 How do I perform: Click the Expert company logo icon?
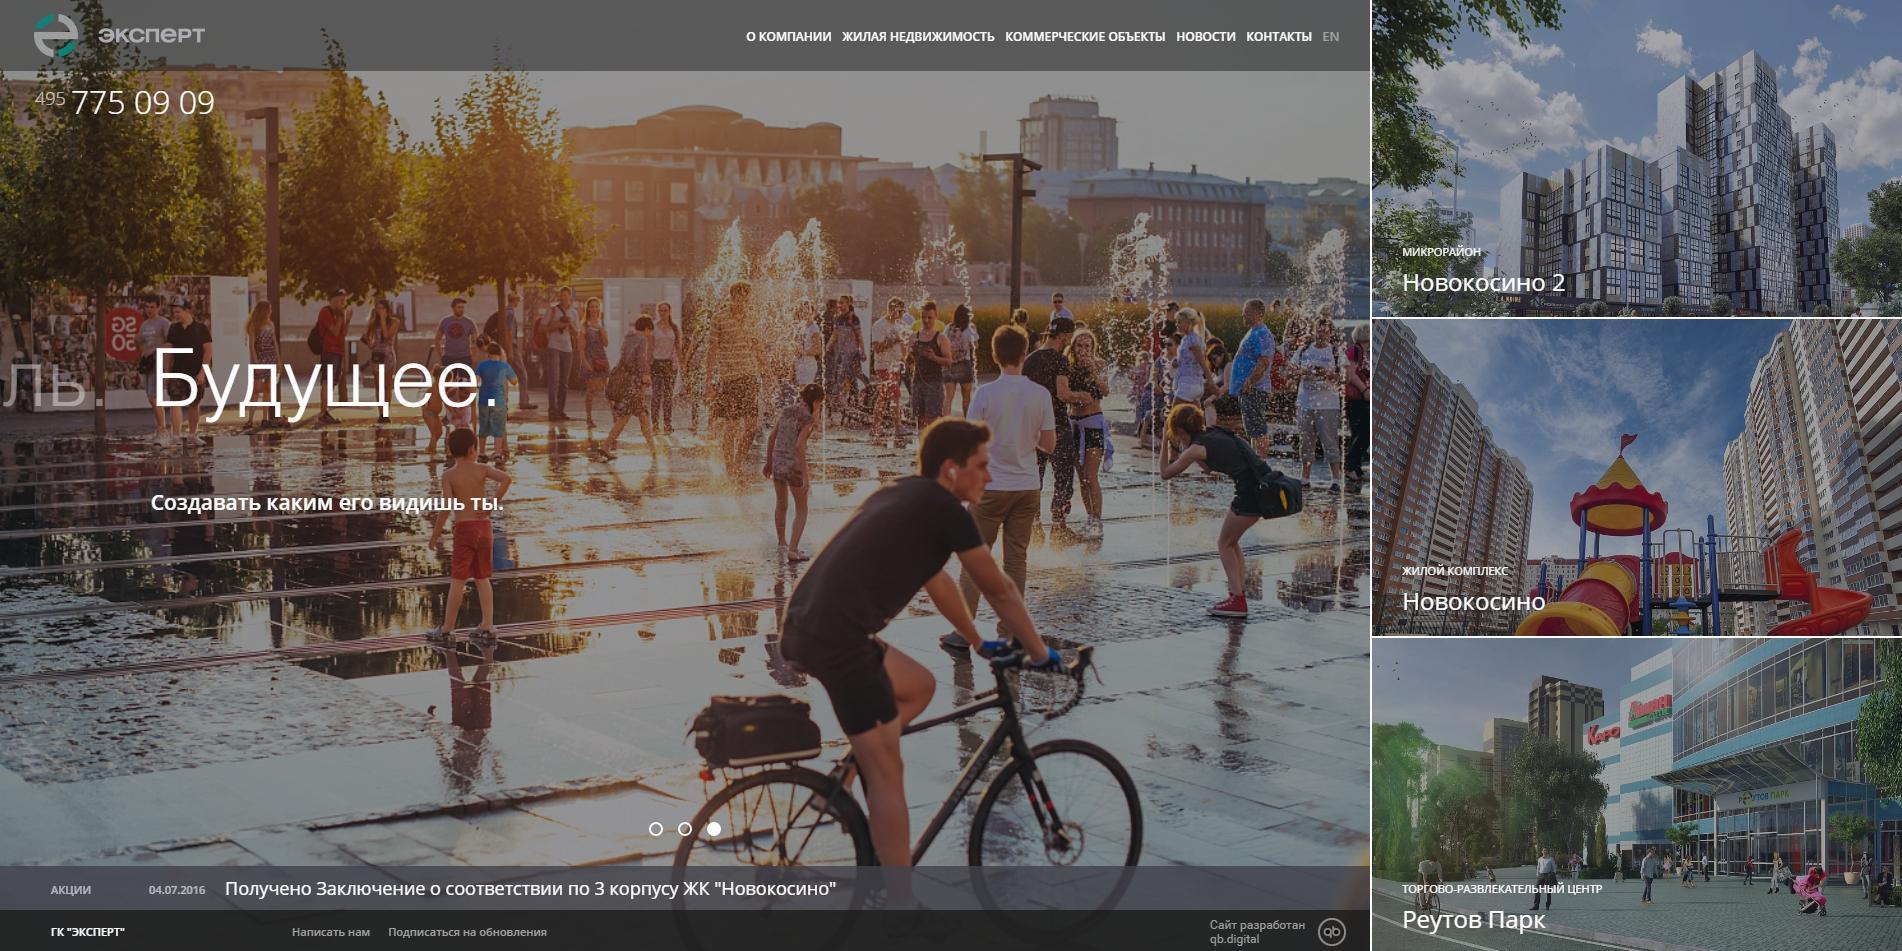pyautogui.click(x=56, y=36)
